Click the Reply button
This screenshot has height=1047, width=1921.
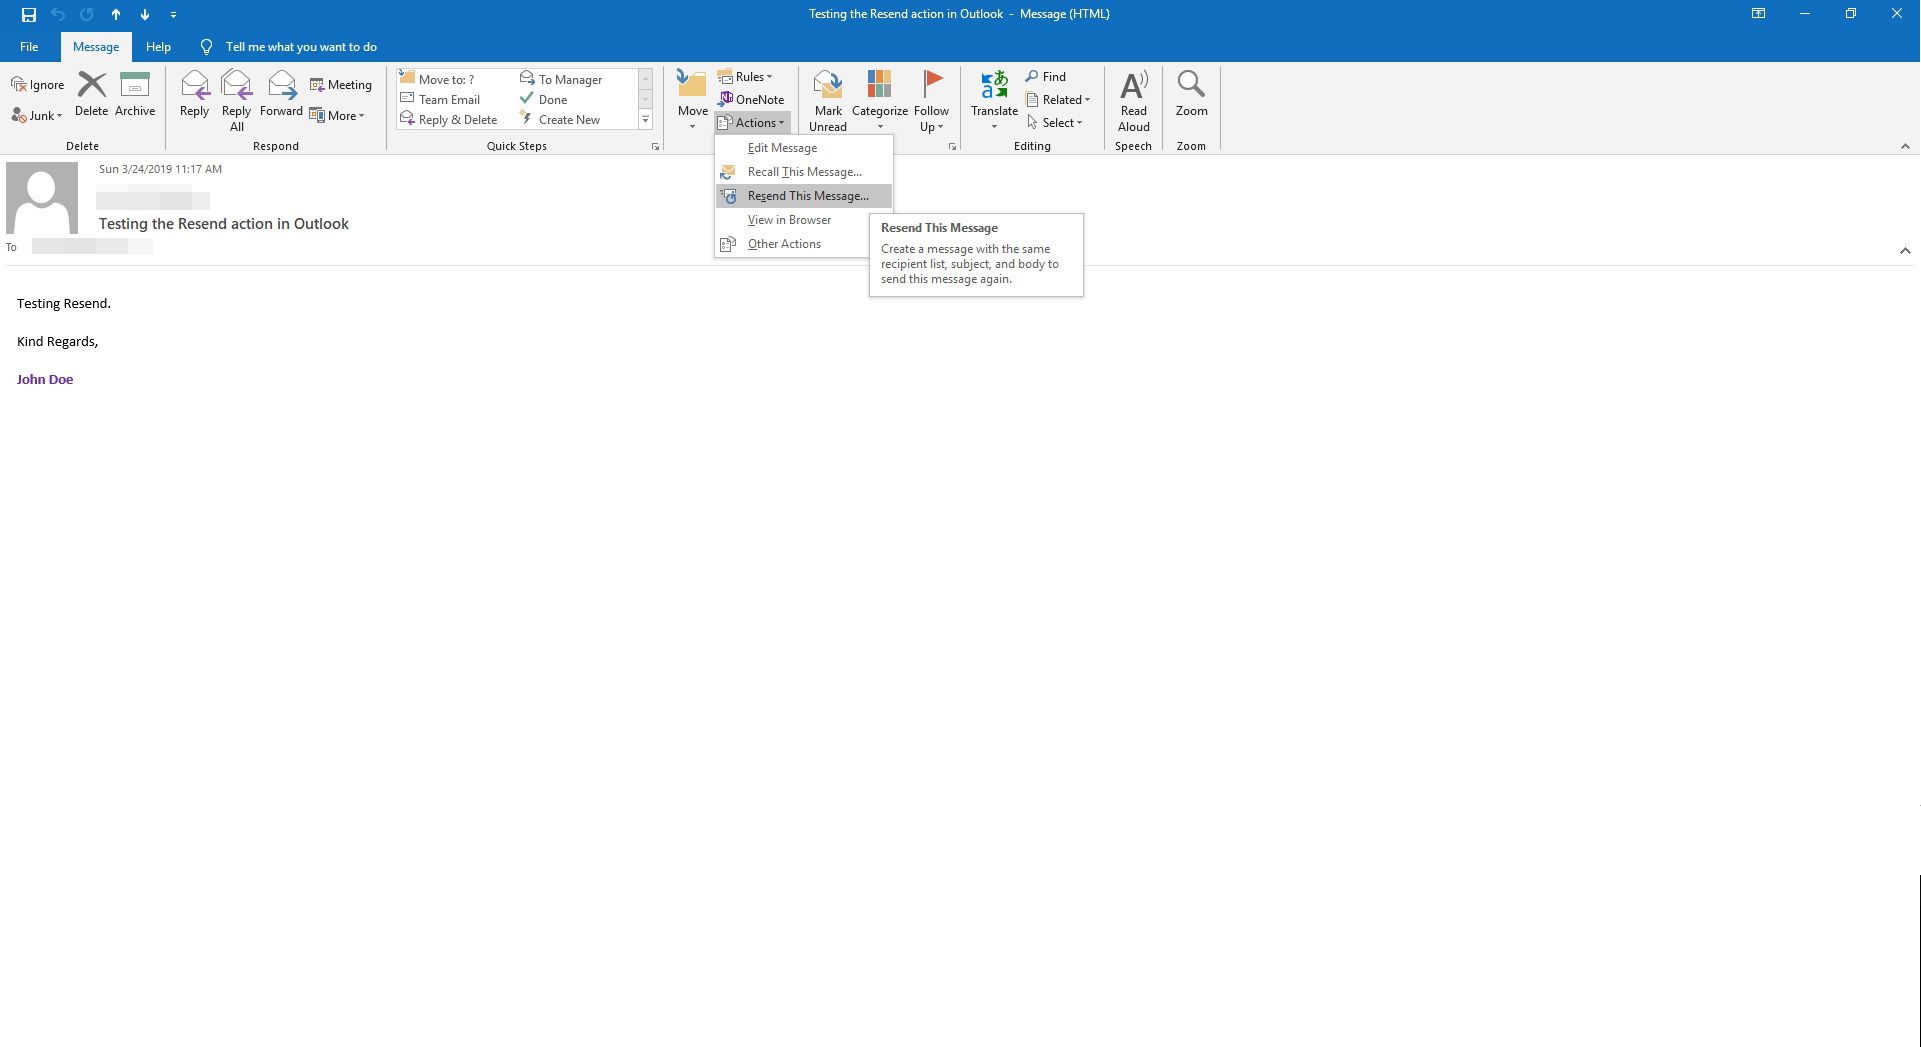[x=194, y=94]
